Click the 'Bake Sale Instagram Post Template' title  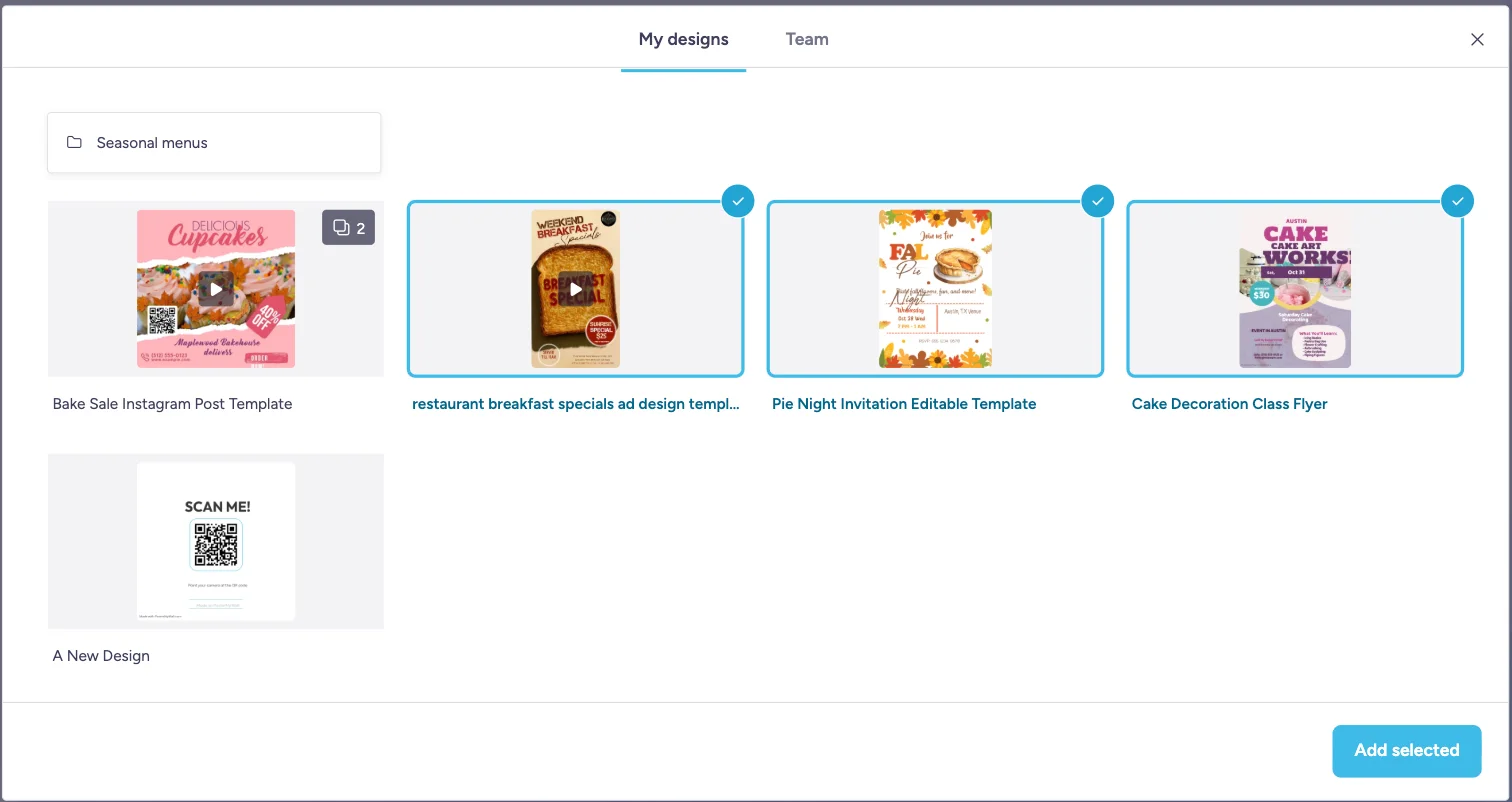coord(172,404)
